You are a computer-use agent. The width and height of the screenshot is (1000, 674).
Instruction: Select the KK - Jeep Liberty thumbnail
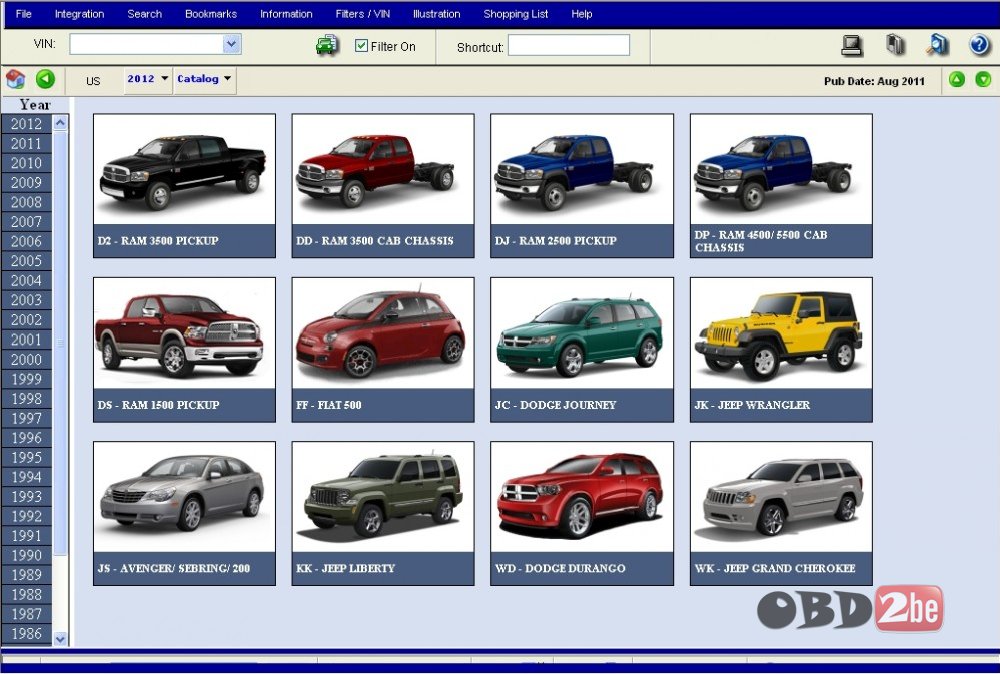[383, 513]
